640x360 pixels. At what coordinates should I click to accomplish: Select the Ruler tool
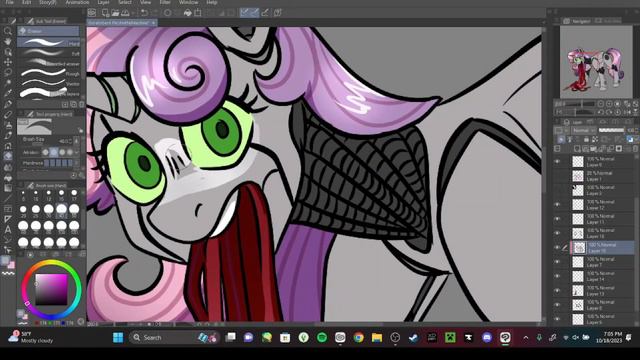point(7,219)
